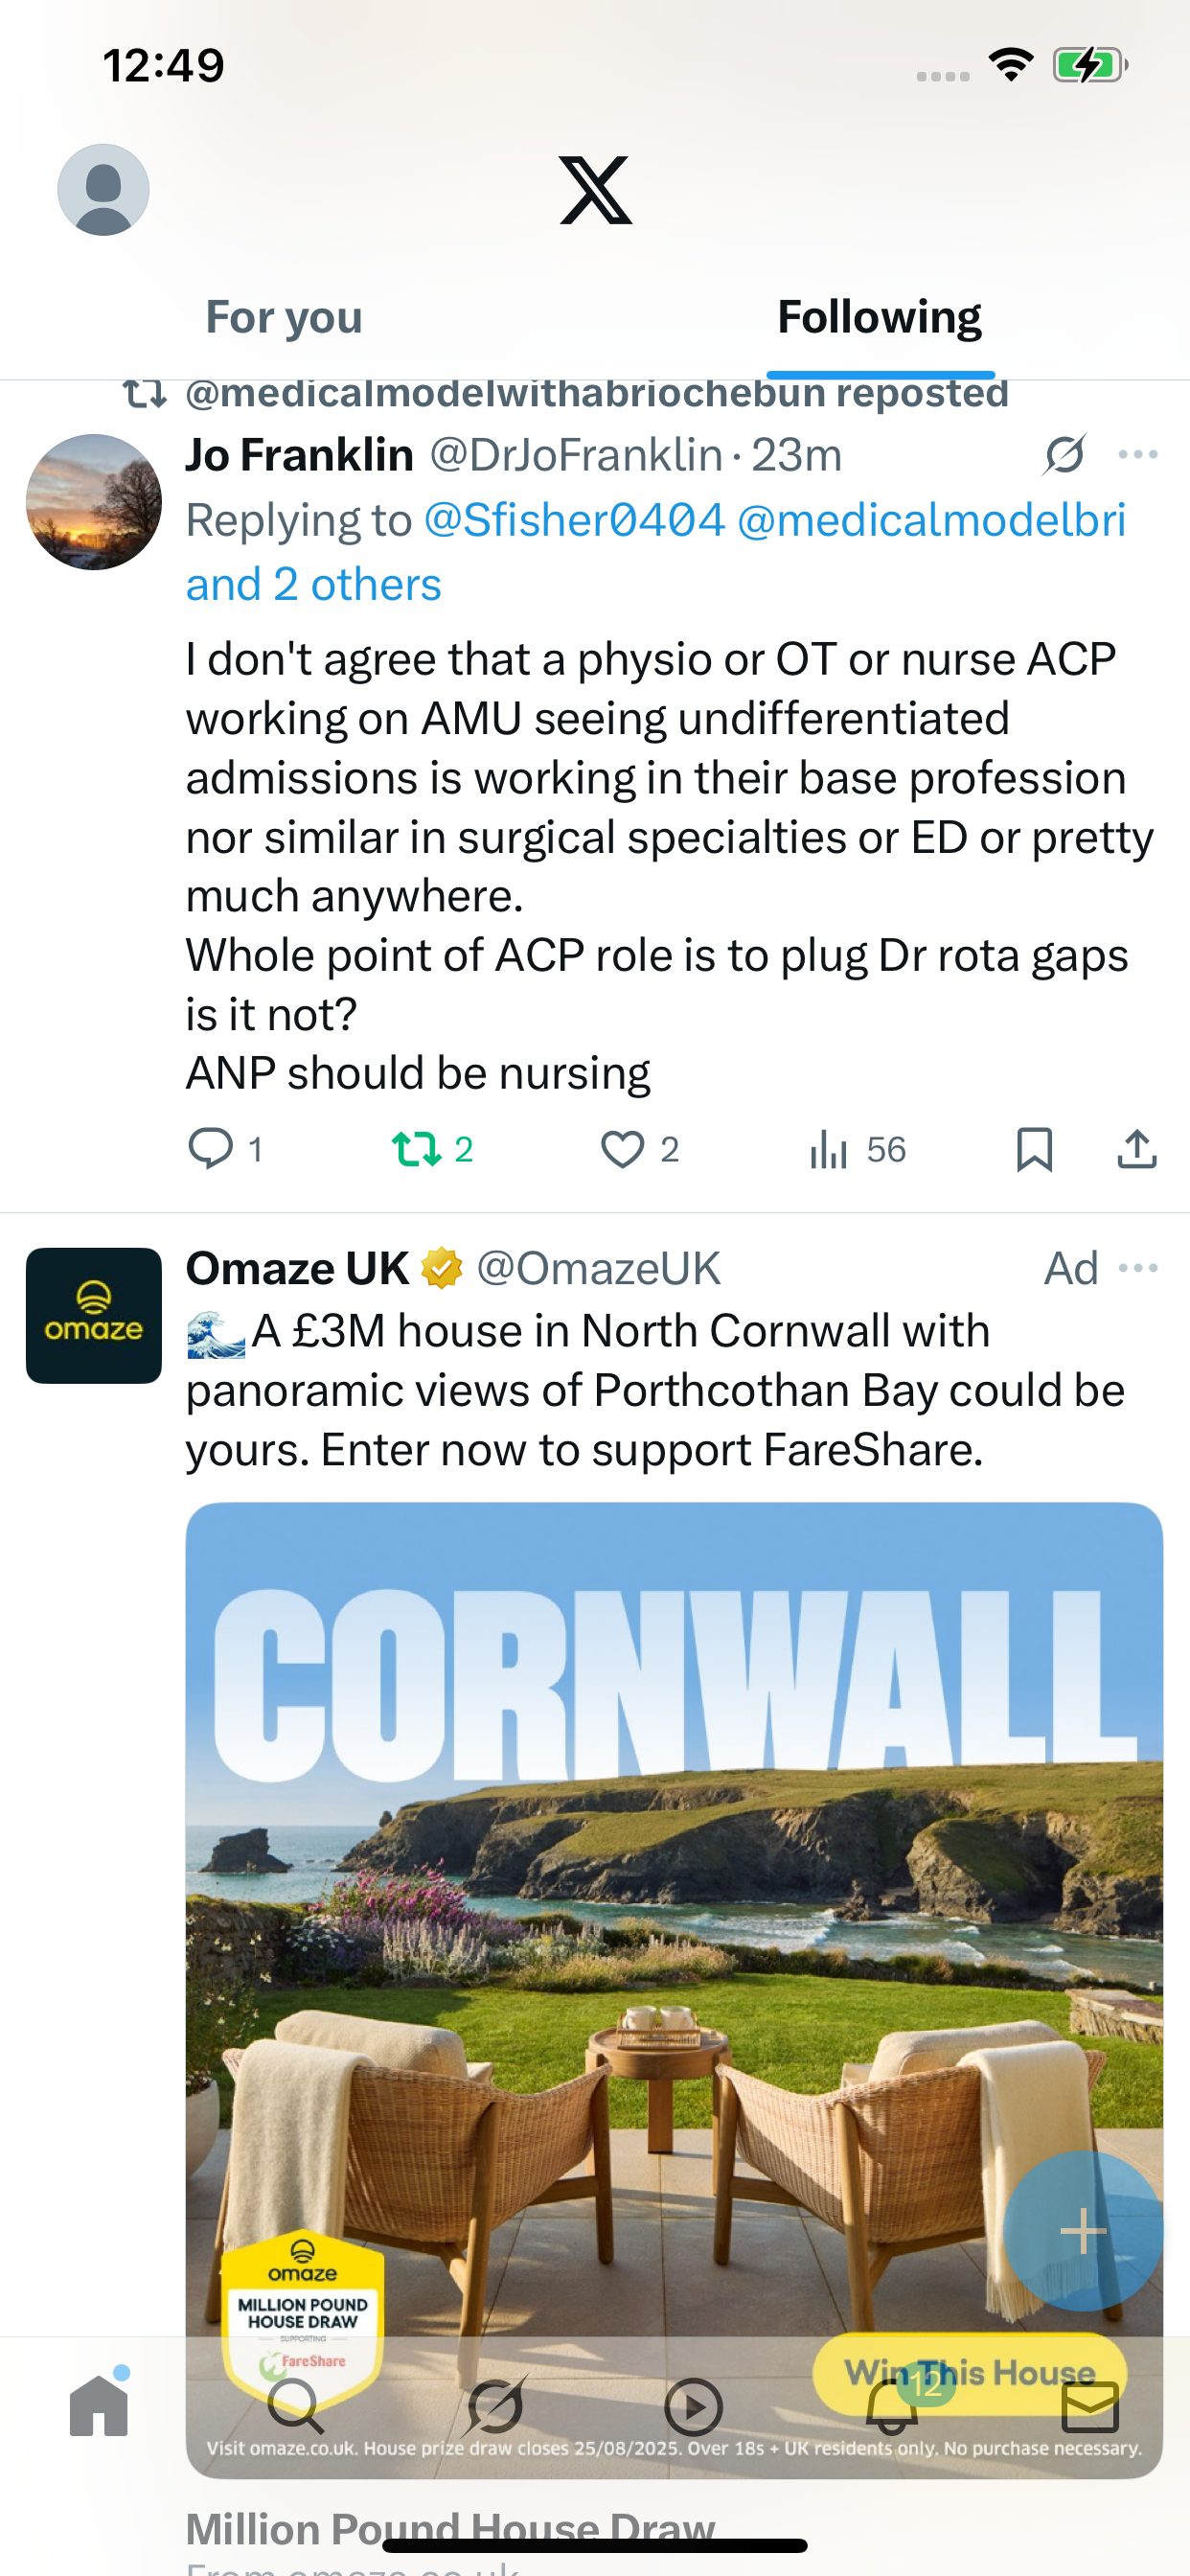1190x2576 pixels.
Task: Open profile avatar menu
Action: (x=103, y=190)
